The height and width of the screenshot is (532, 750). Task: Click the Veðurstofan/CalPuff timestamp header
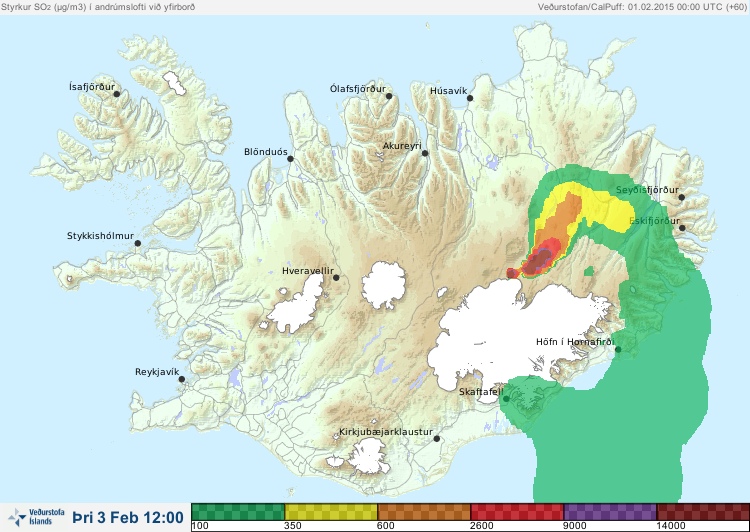pyautogui.click(x=642, y=7)
